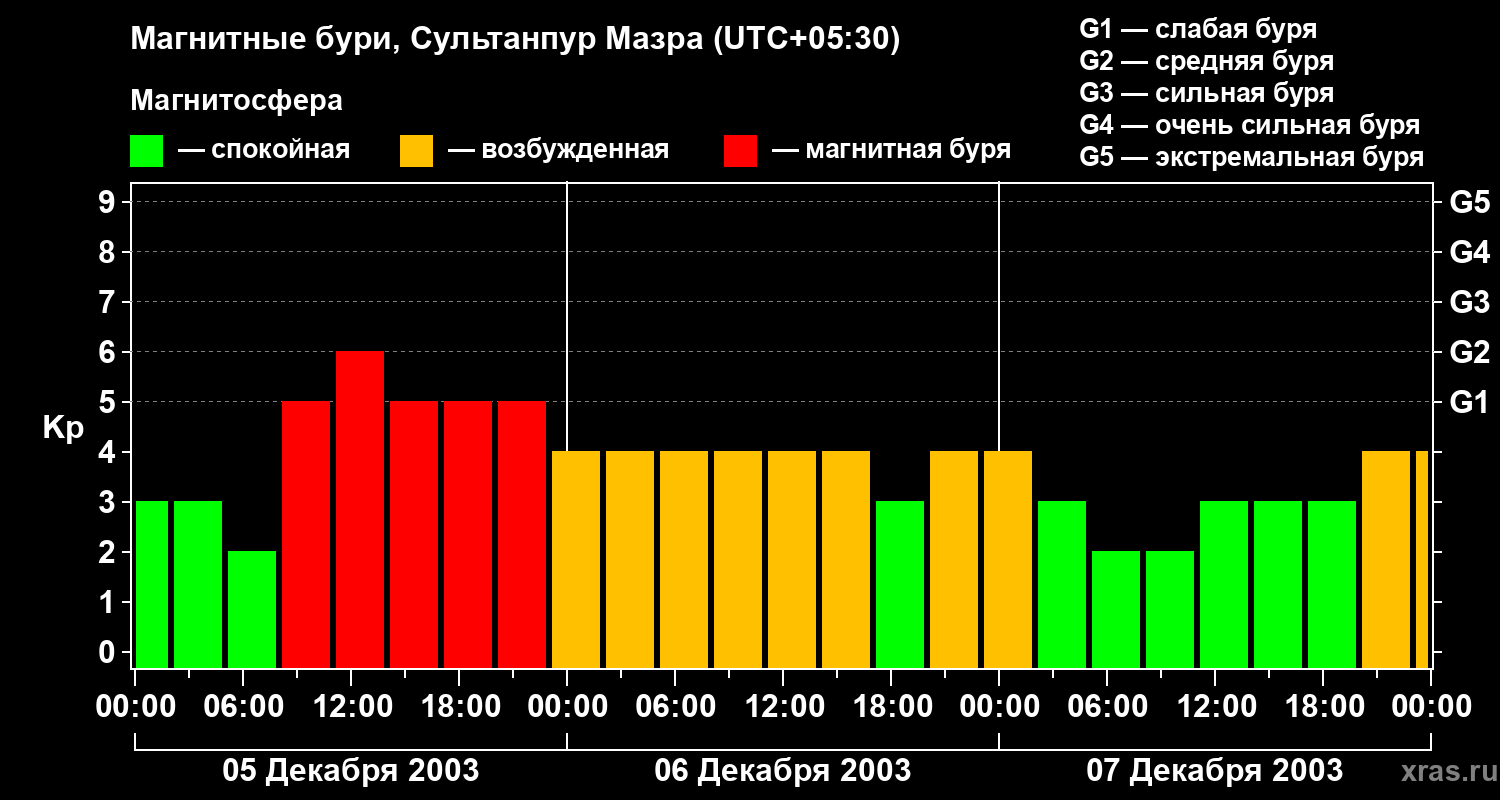Click the red 'магнитная буря' legend swatch
1500x800 pixels.
[740, 151]
